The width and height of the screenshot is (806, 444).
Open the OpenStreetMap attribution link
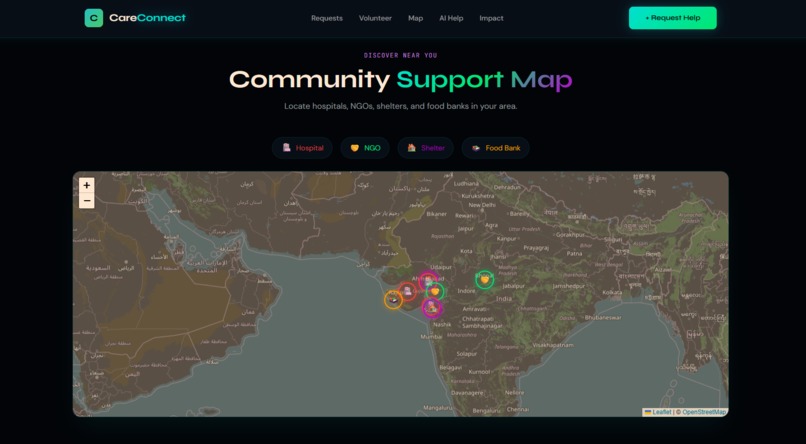tap(704, 412)
